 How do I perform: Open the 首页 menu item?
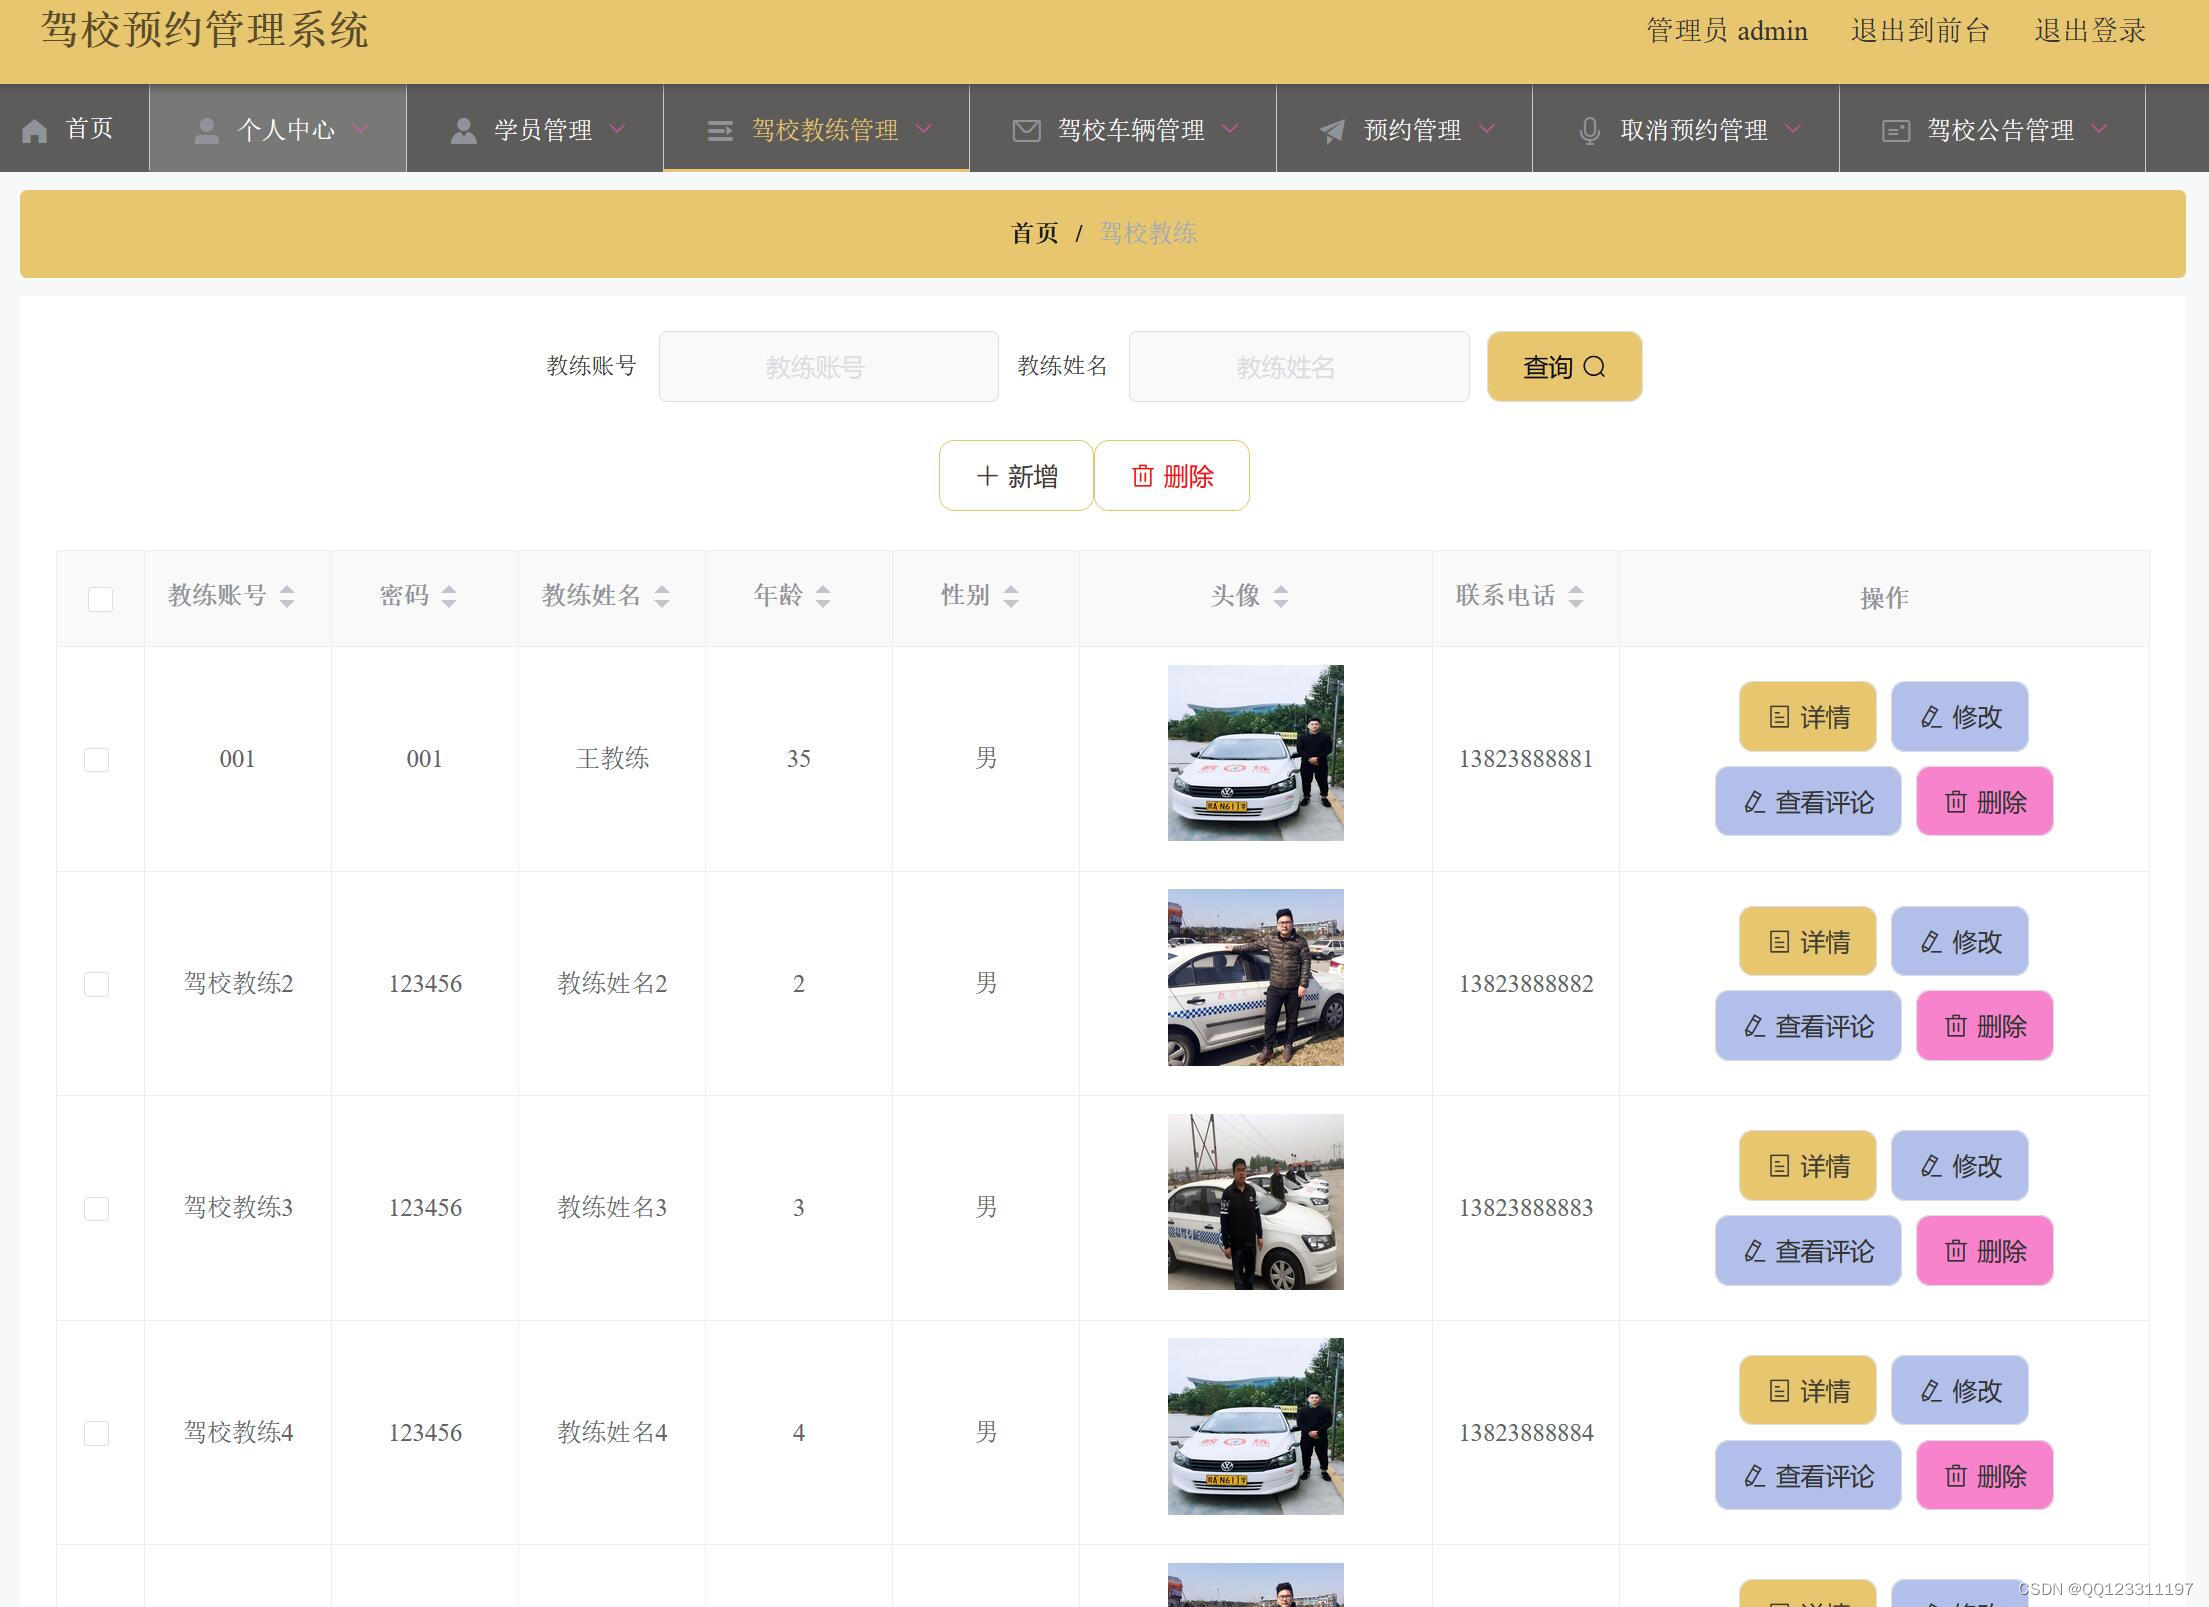(x=75, y=129)
